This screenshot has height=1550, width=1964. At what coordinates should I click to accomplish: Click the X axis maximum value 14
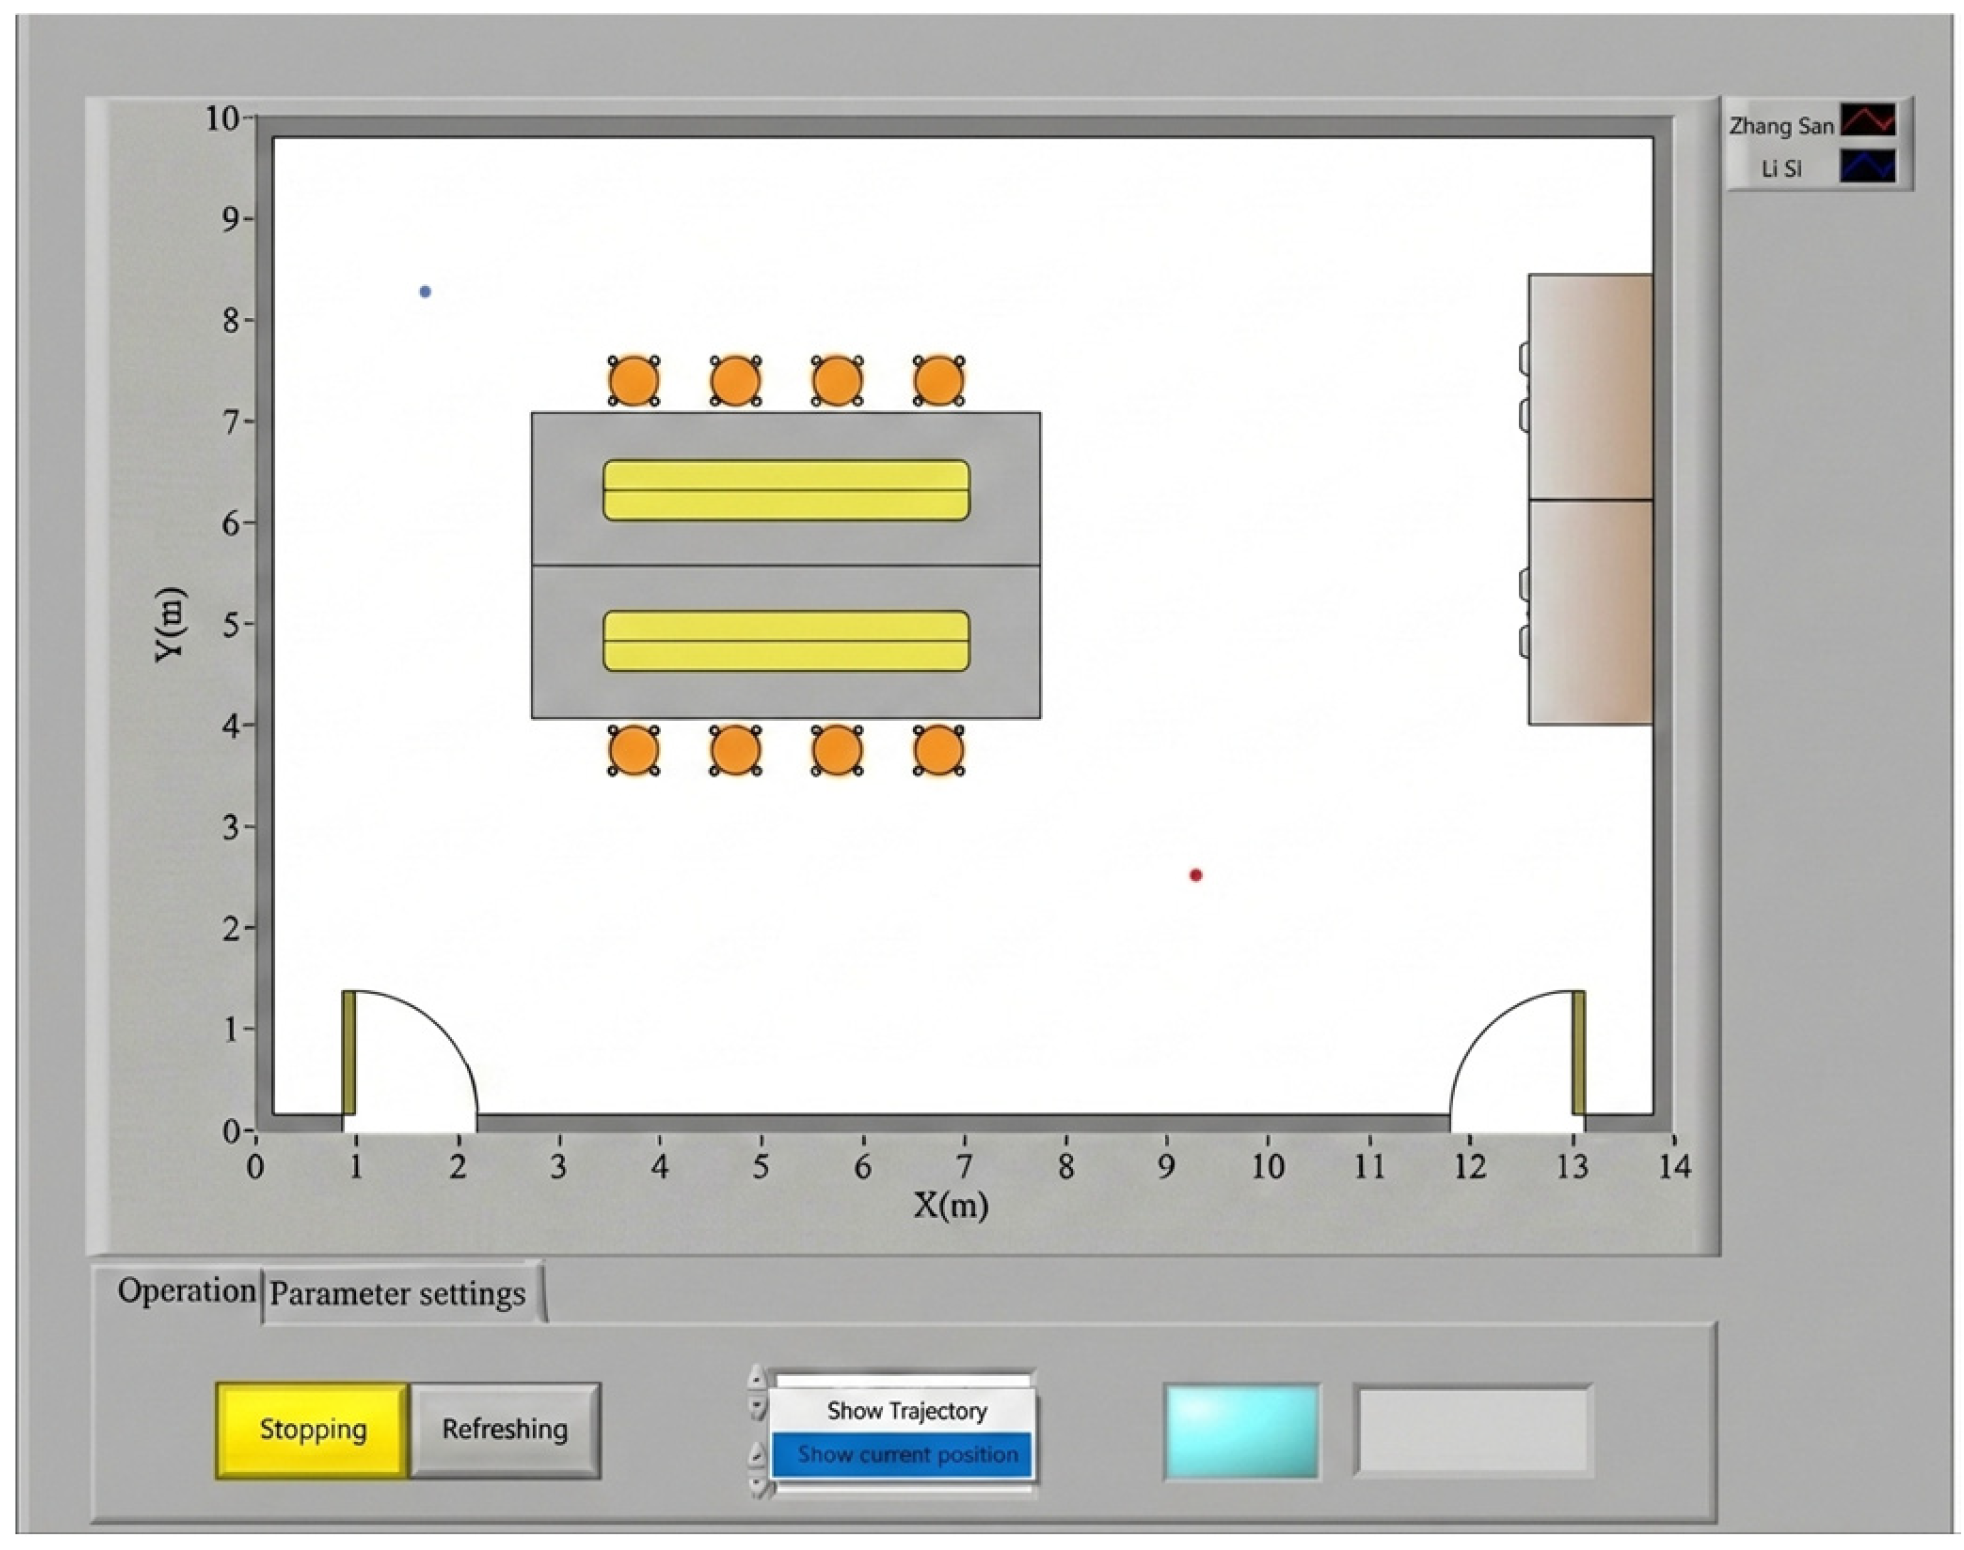click(x=1674, y=1167)
